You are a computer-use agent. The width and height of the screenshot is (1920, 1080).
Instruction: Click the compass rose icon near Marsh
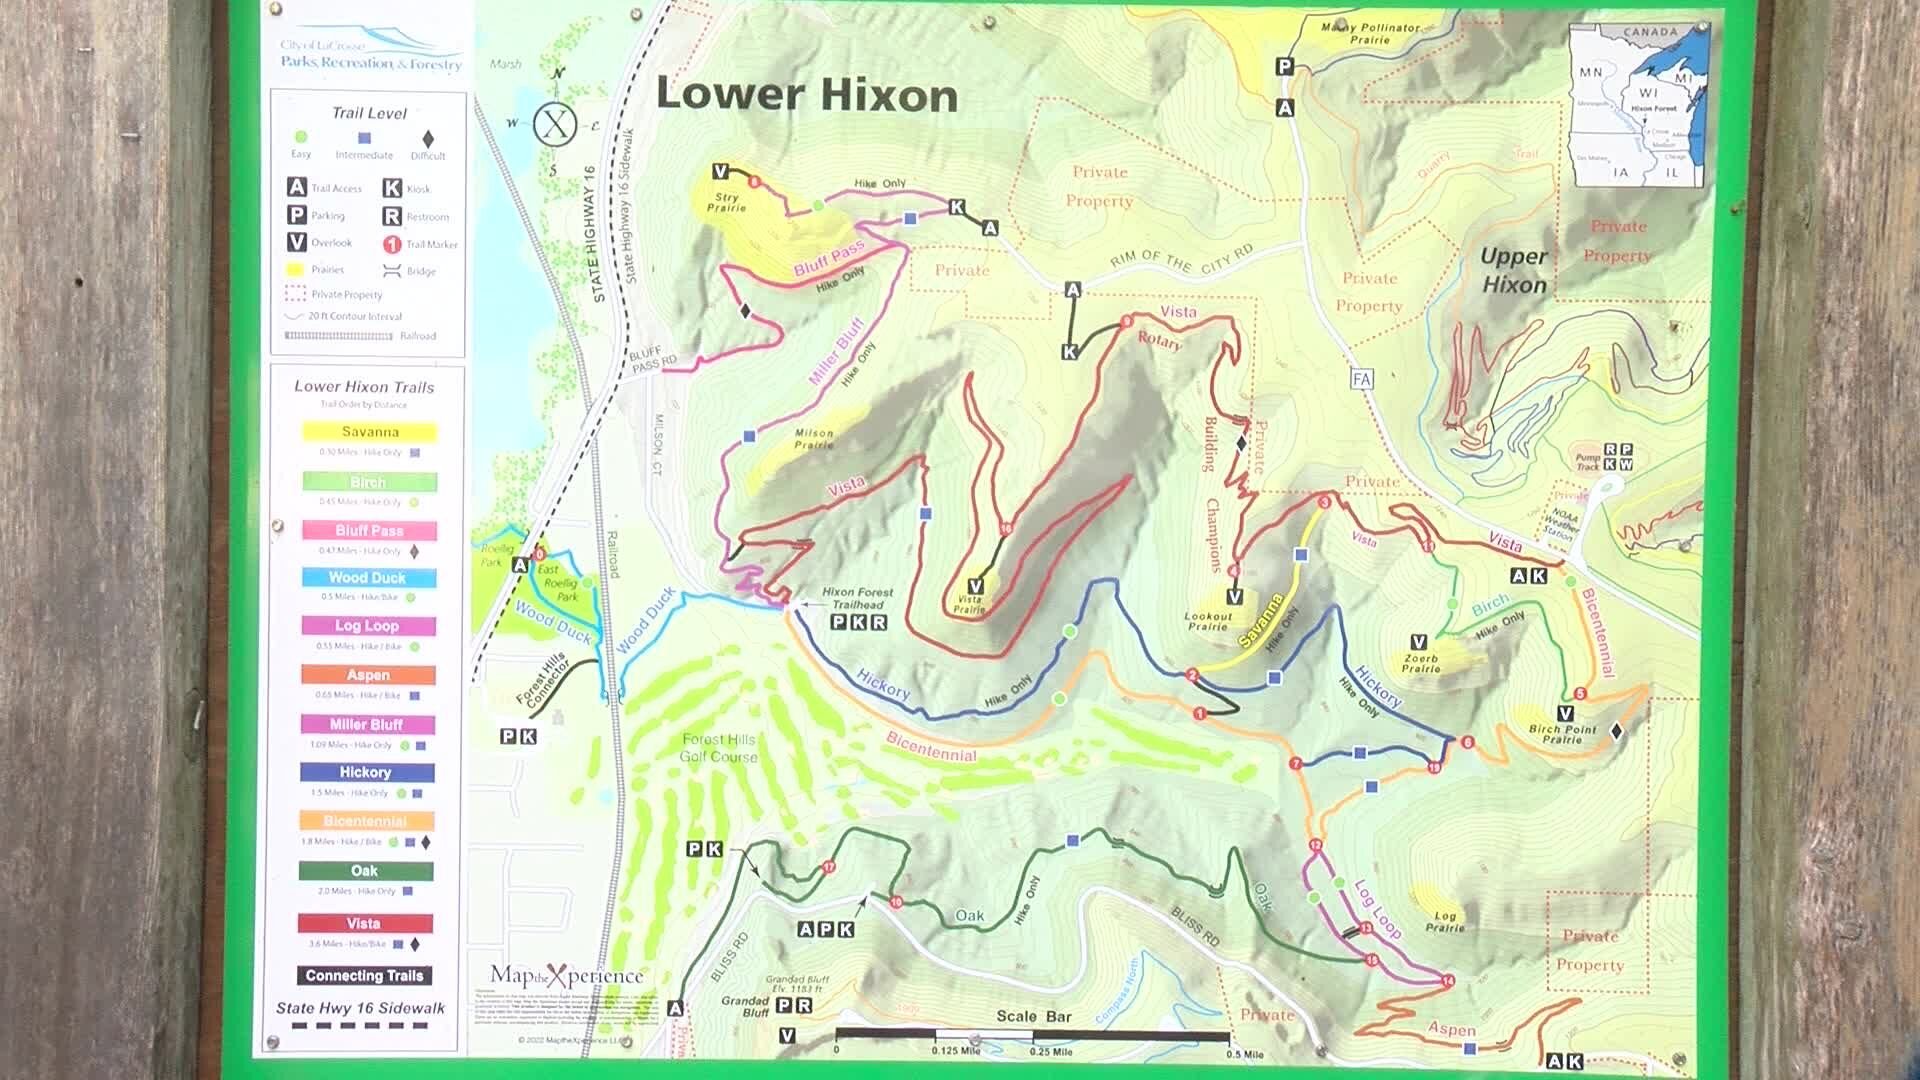click(x=555, y=124)
